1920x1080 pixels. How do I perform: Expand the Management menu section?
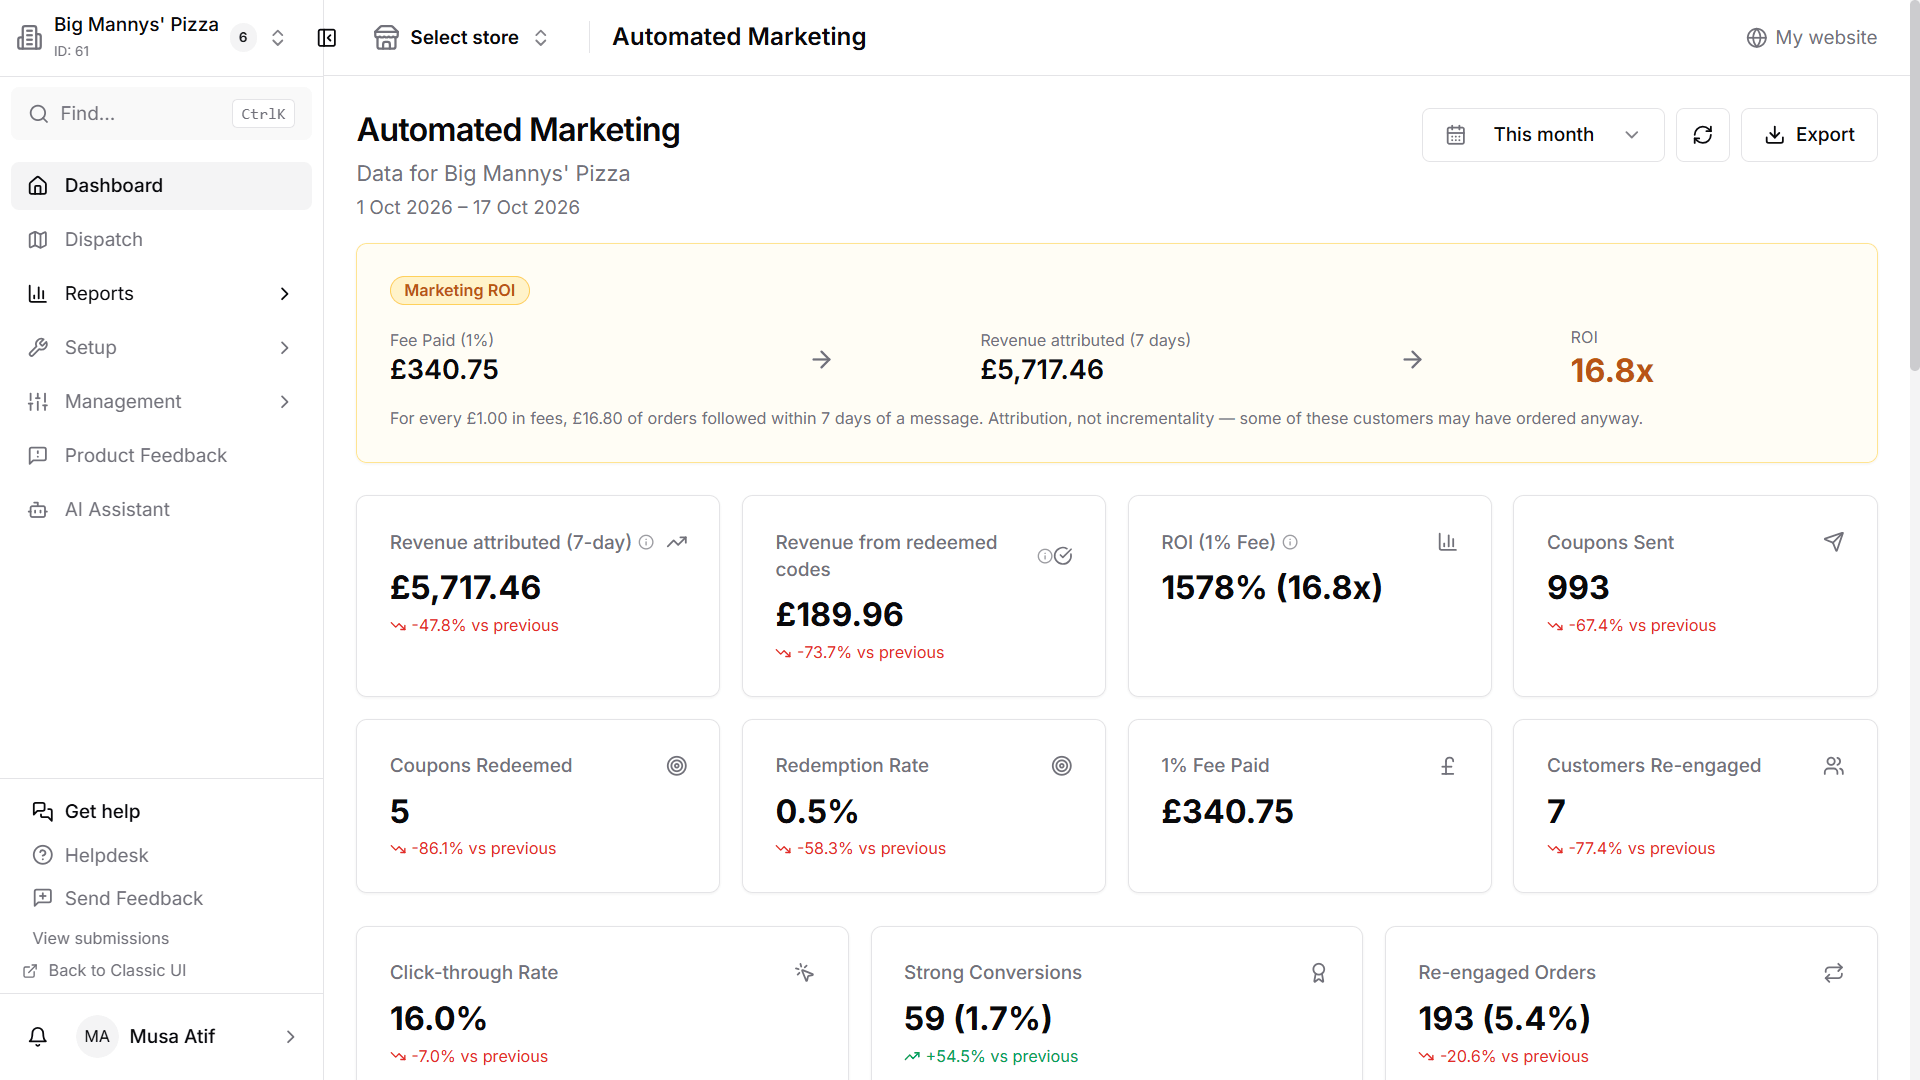coord(161,402)
